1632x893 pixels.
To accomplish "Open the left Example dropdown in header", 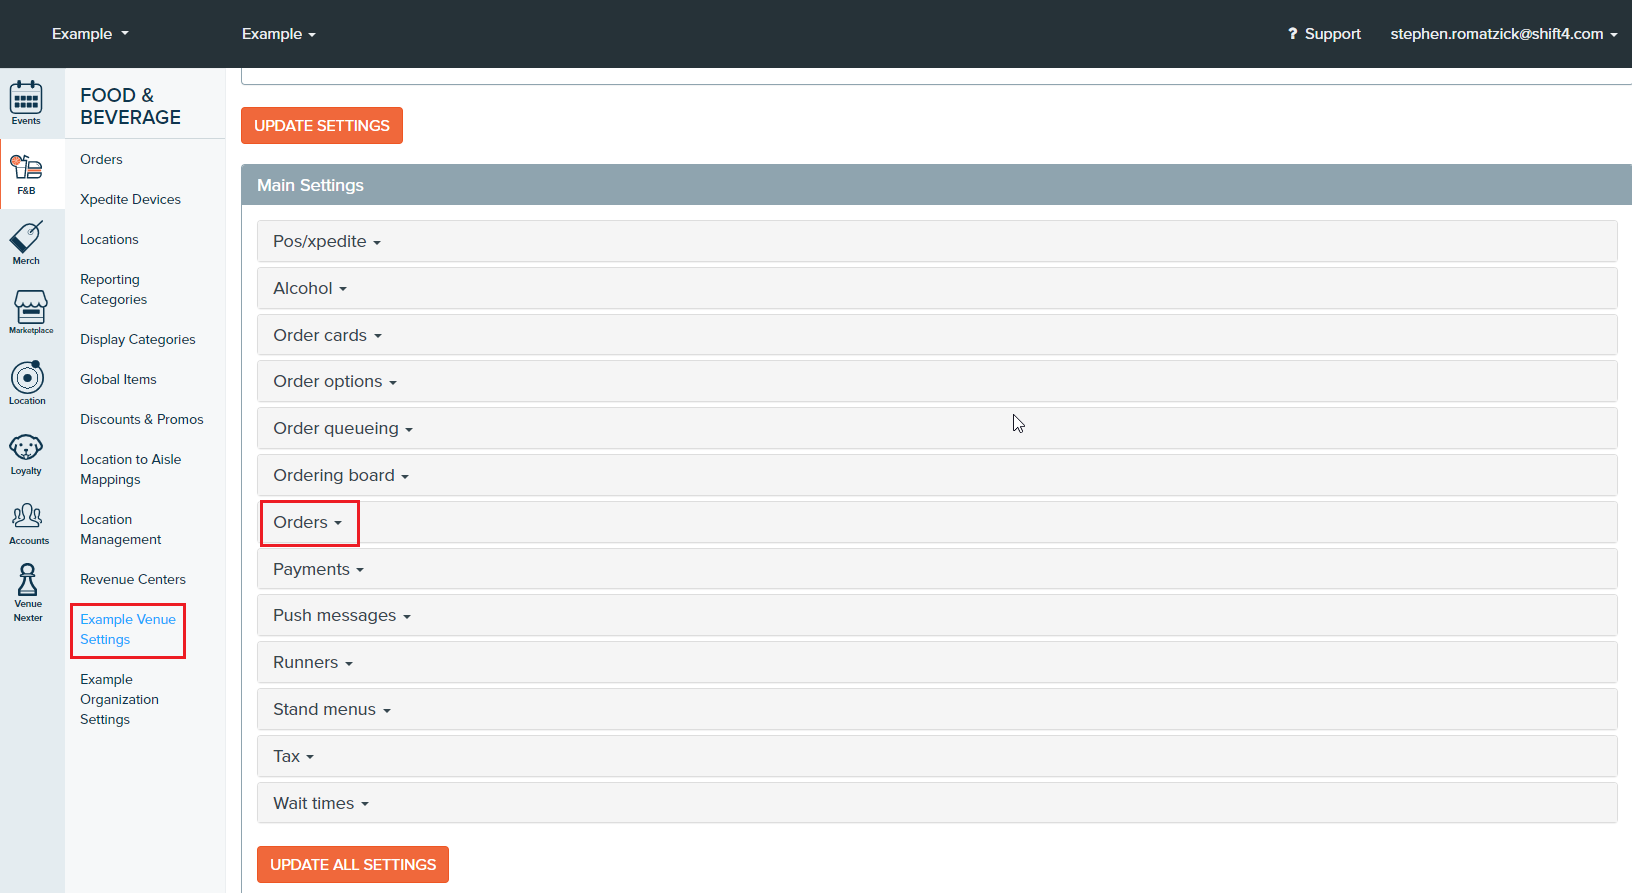I will [x=90, y=34].
